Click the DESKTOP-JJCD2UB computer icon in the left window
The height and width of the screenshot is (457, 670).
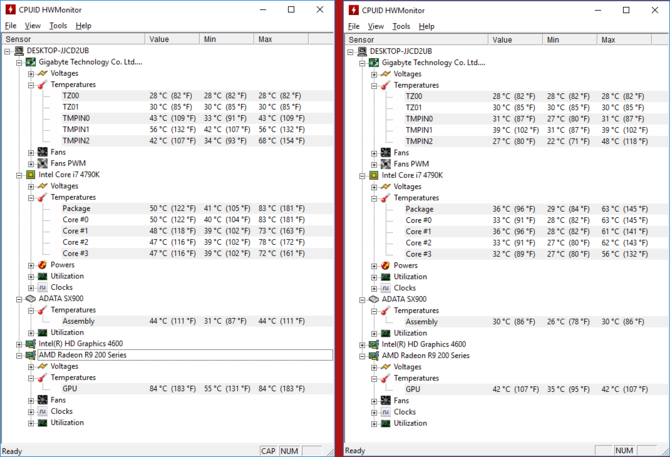[19, 51]
